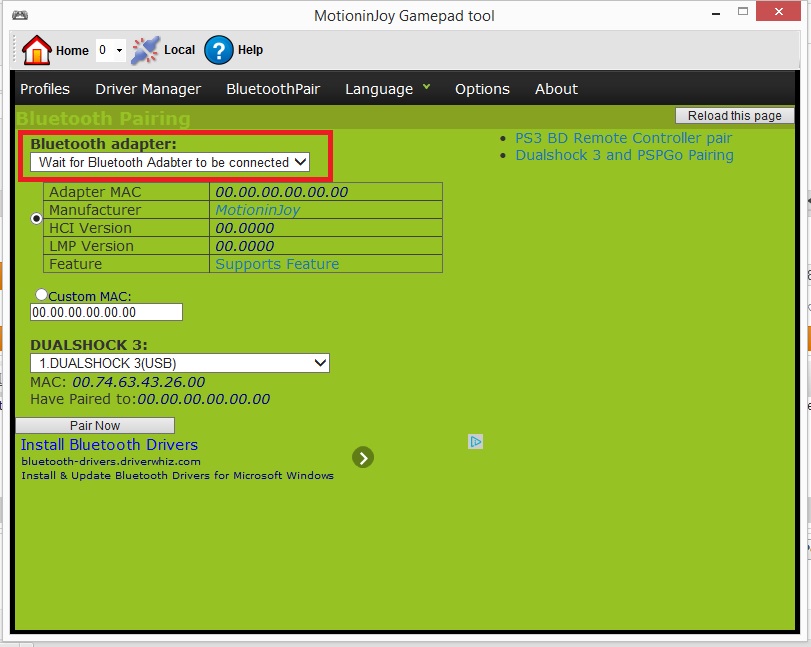811x647 pixels.
Task: Open the PS3 BD Remote Controller pair link
Action: pyautogui.click(x=623, y=138)
